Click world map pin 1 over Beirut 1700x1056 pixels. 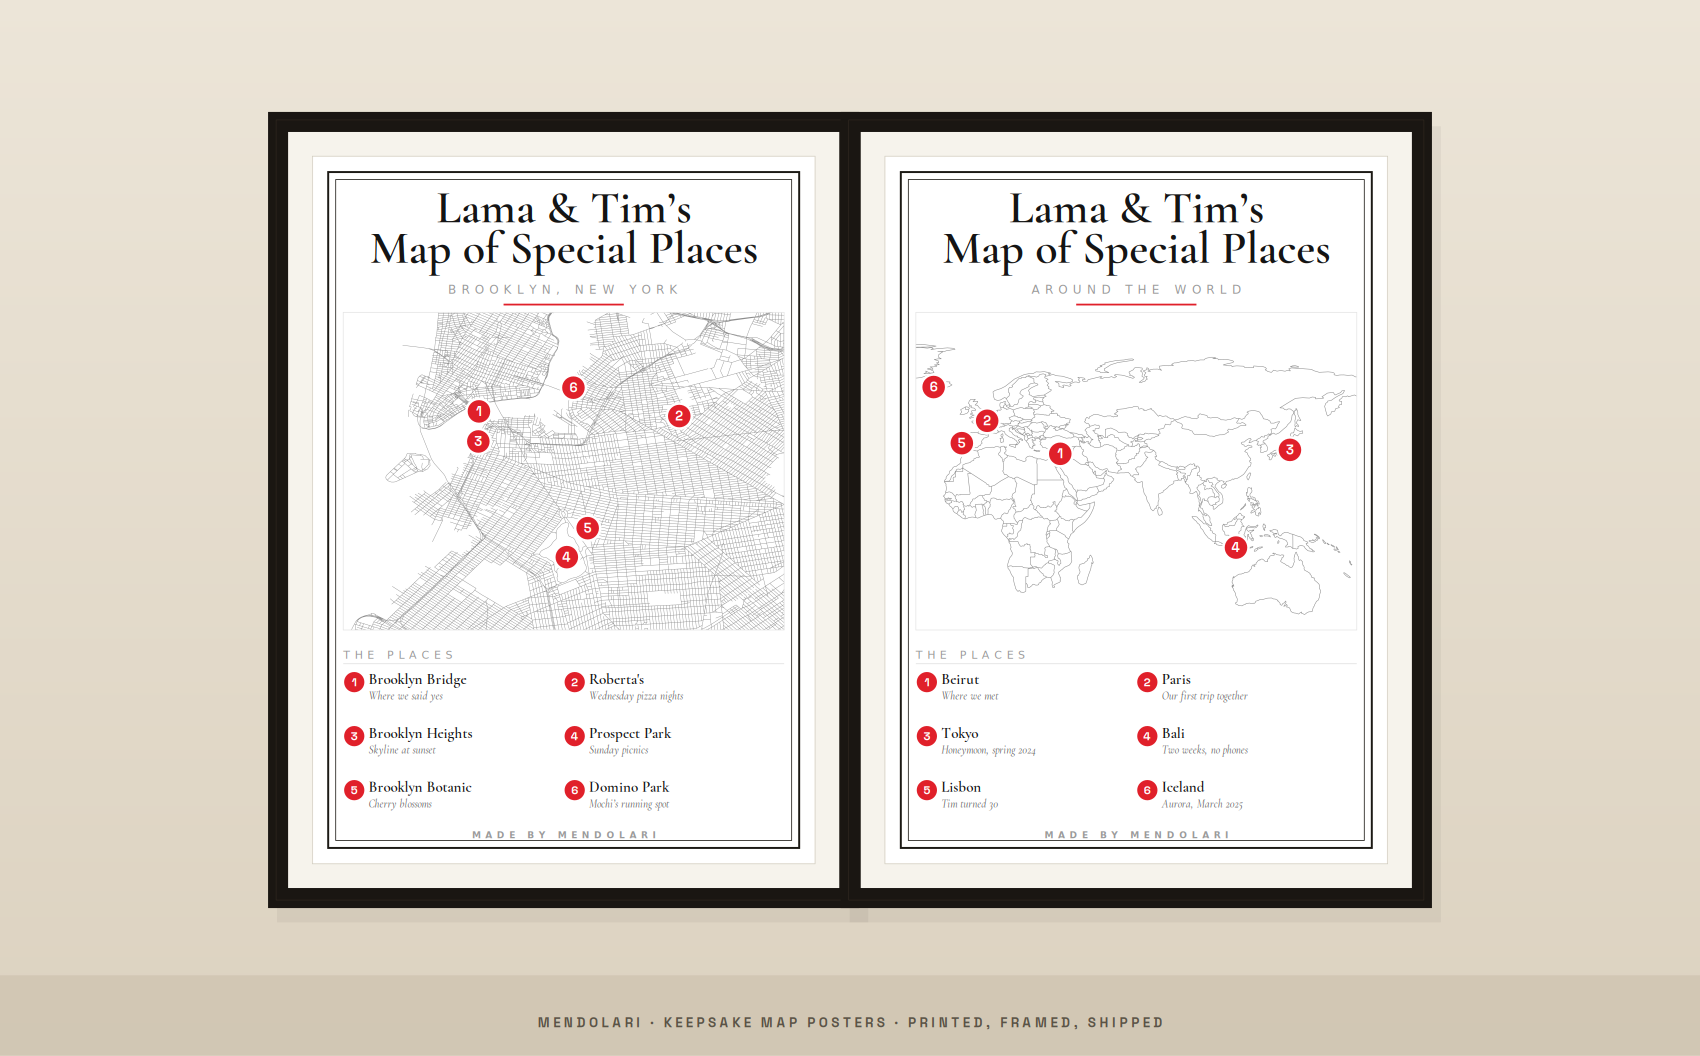(x=1060, y=453)
